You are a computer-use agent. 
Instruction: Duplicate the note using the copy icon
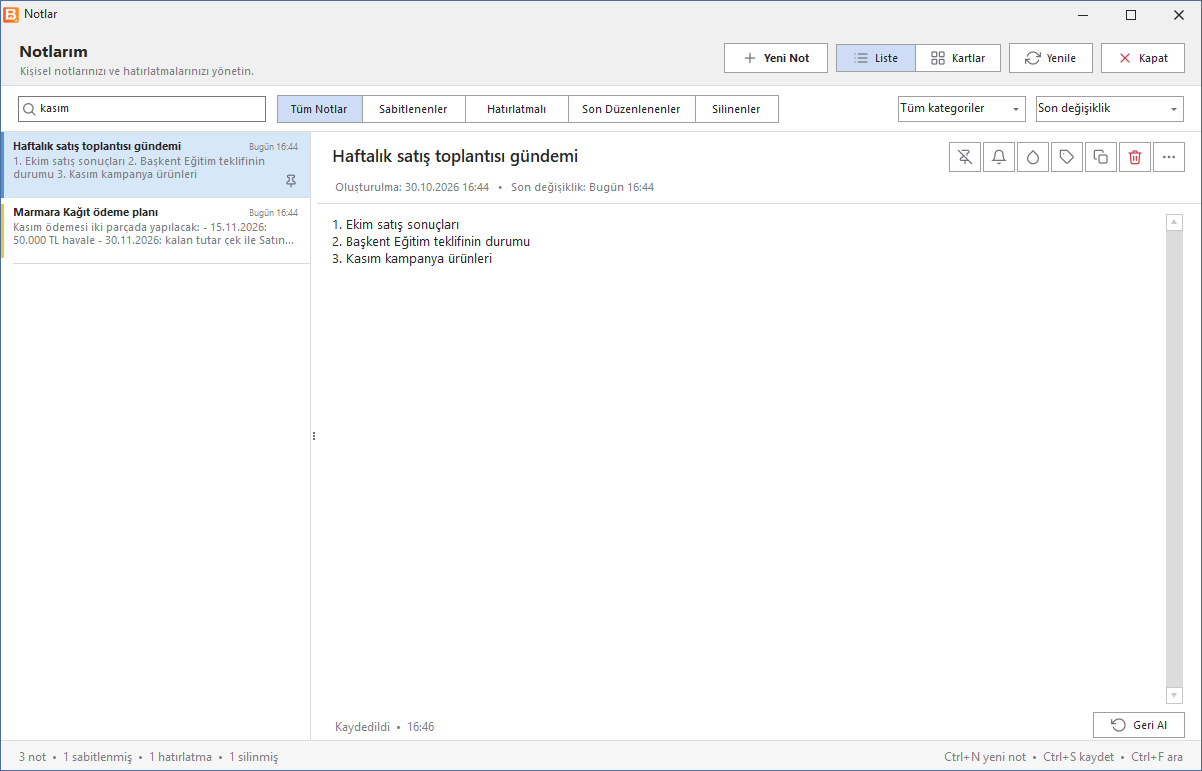[1101, 157]
